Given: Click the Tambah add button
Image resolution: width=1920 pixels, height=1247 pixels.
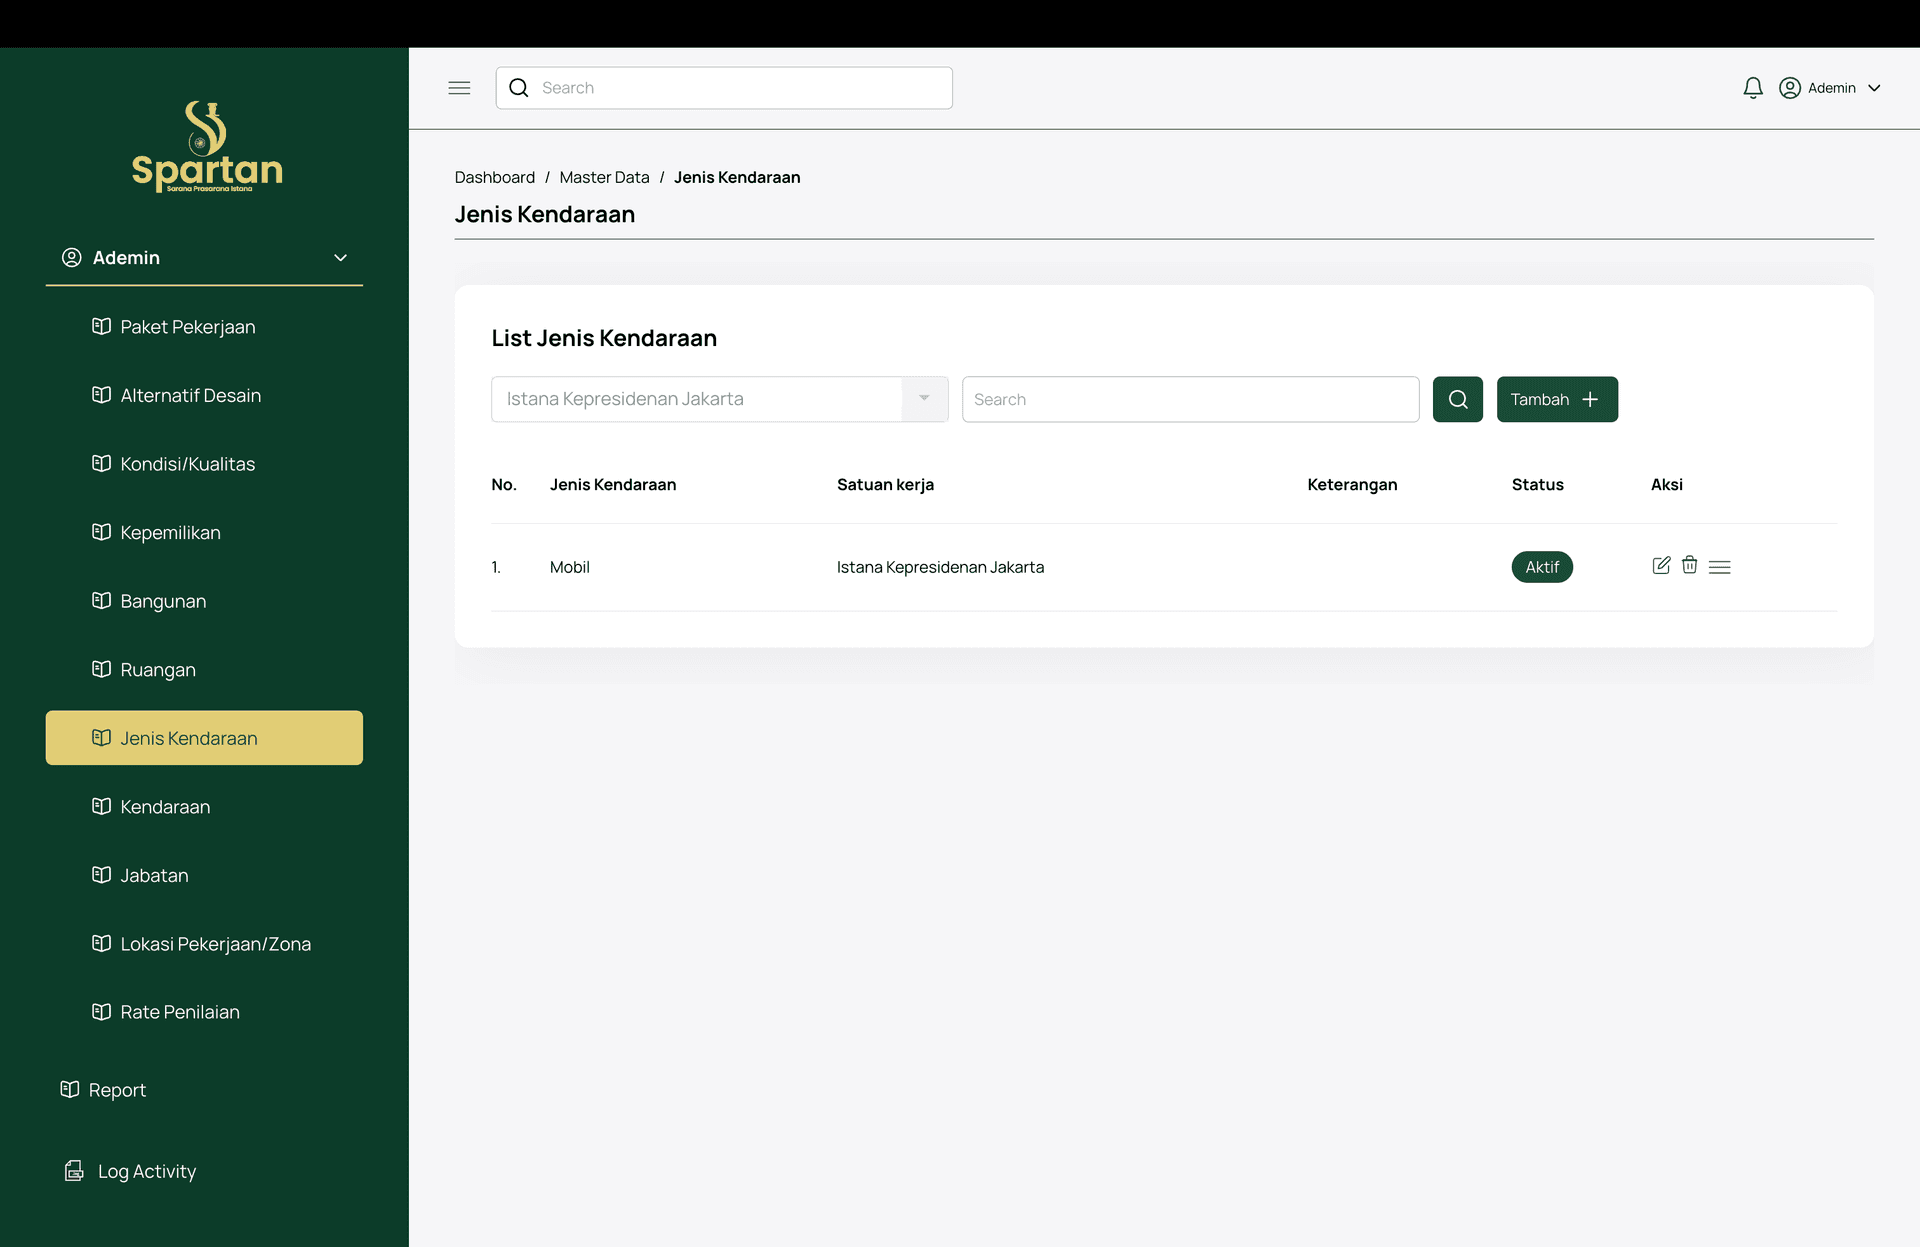Looking at the screenshot, I should click(x=1557, y=399).
